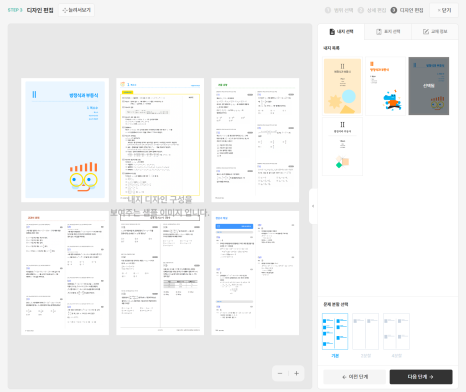
Task: Select the orange circle inner page design
Action: click(342, 86)
